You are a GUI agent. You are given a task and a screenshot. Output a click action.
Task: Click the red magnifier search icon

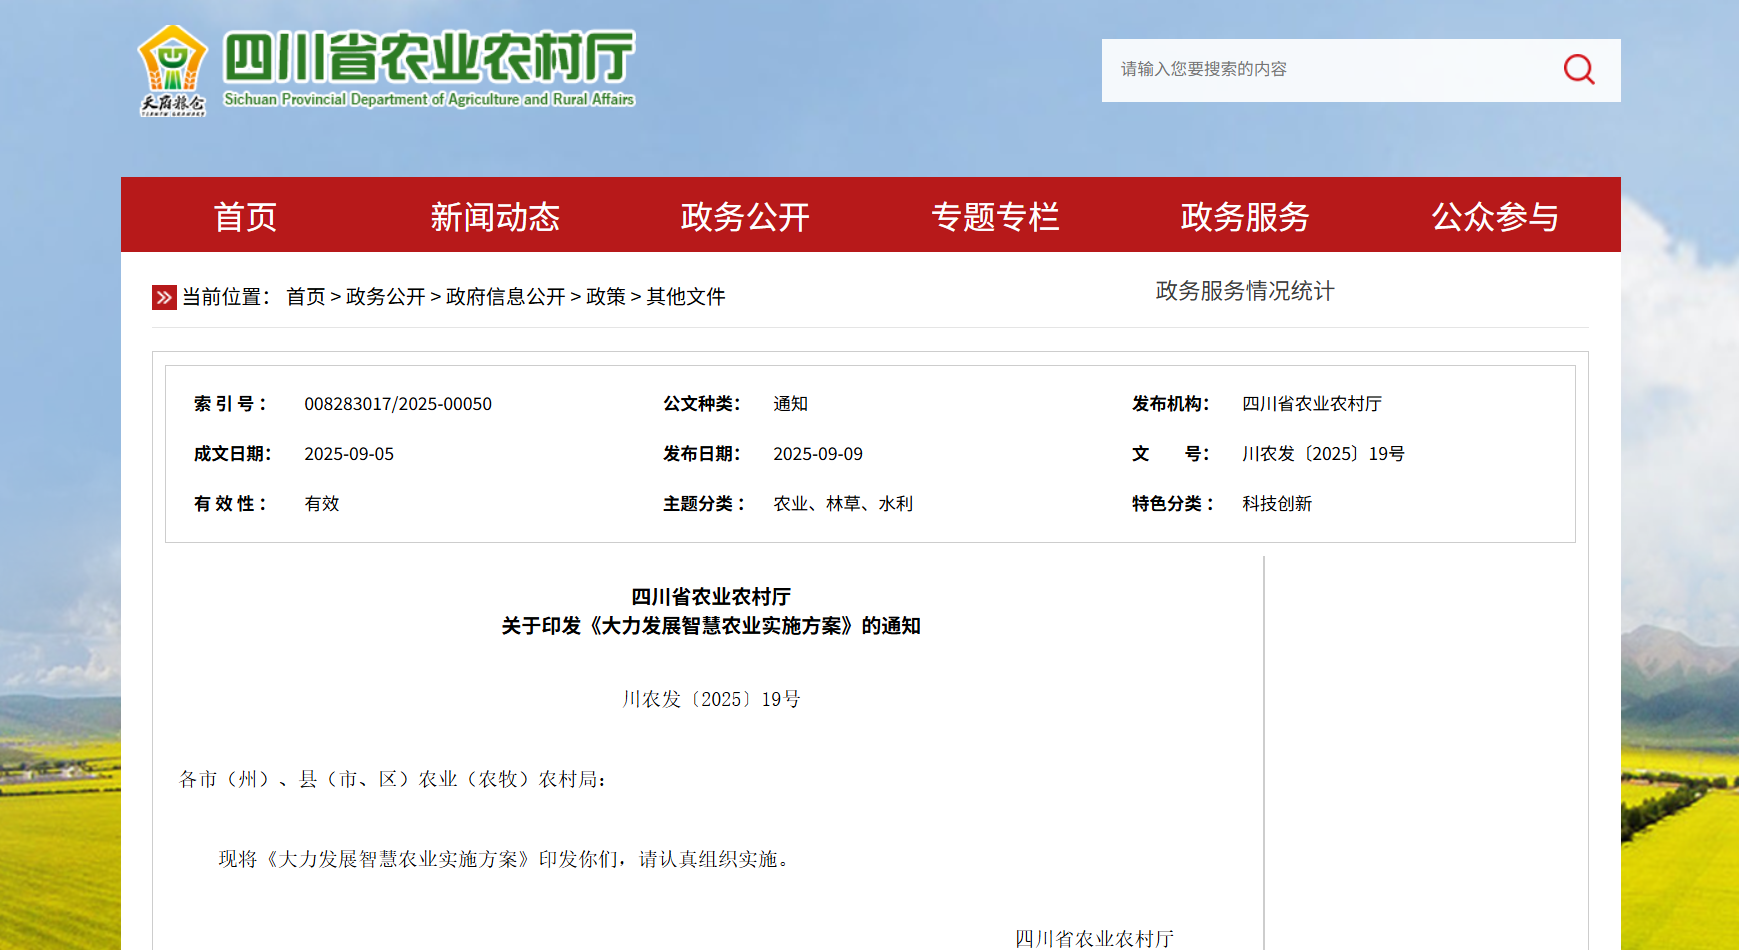pos(1579,69)
